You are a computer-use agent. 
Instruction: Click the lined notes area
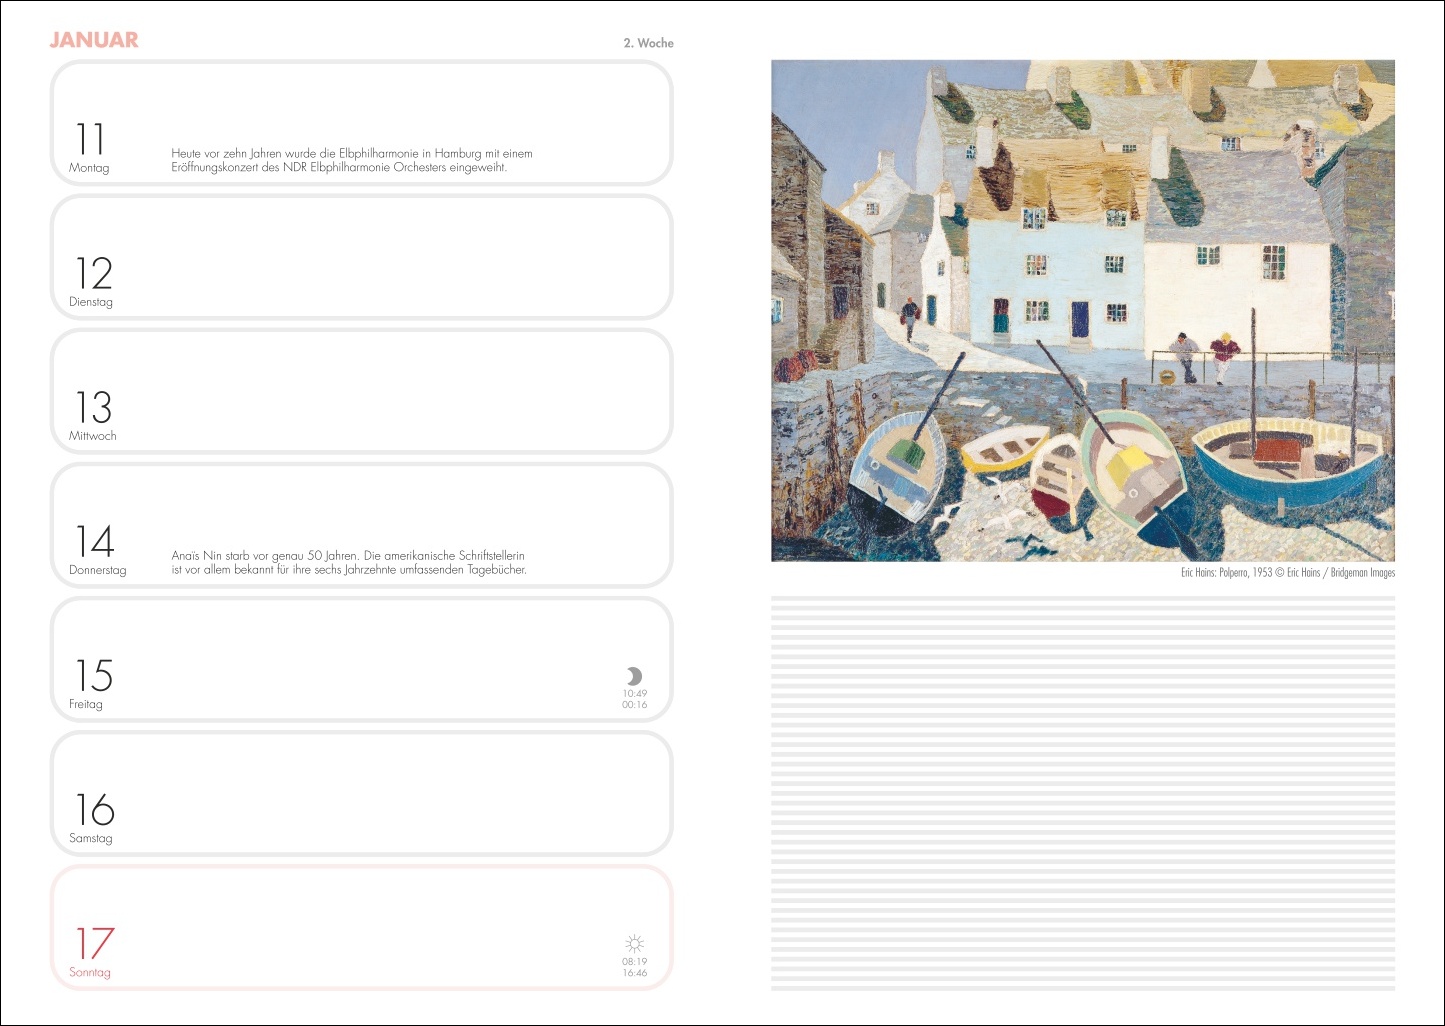tap(1083, 793)
